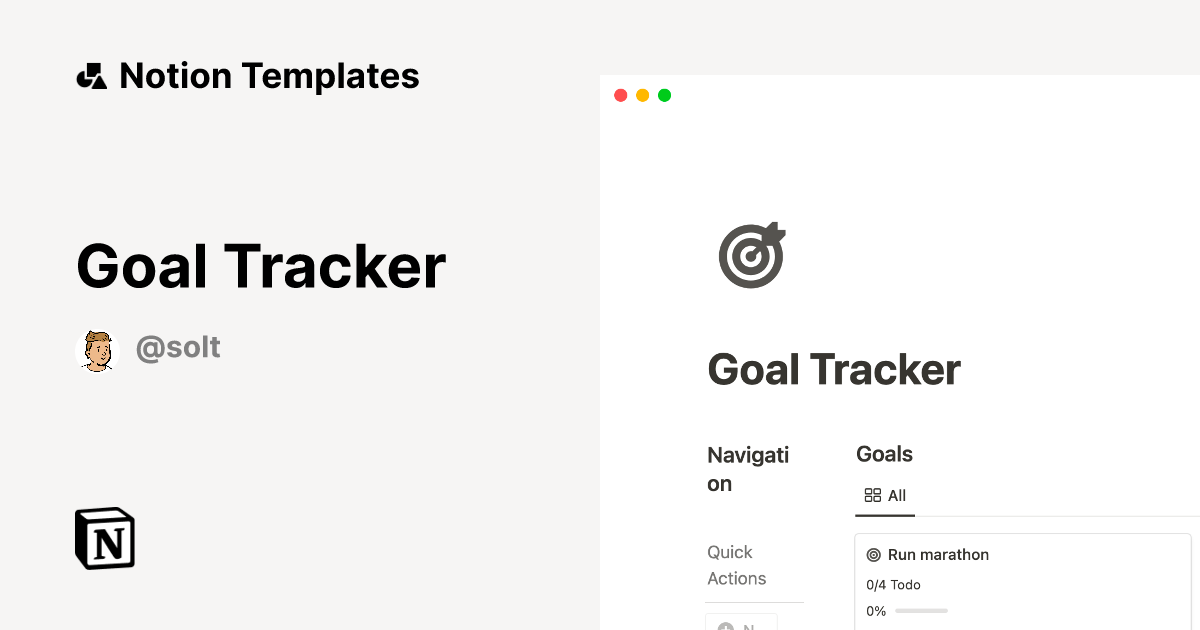This screenshot has width=1200, height=630.
Task: Click the Notion Templates logo icon
Action: tap(91, 75)
